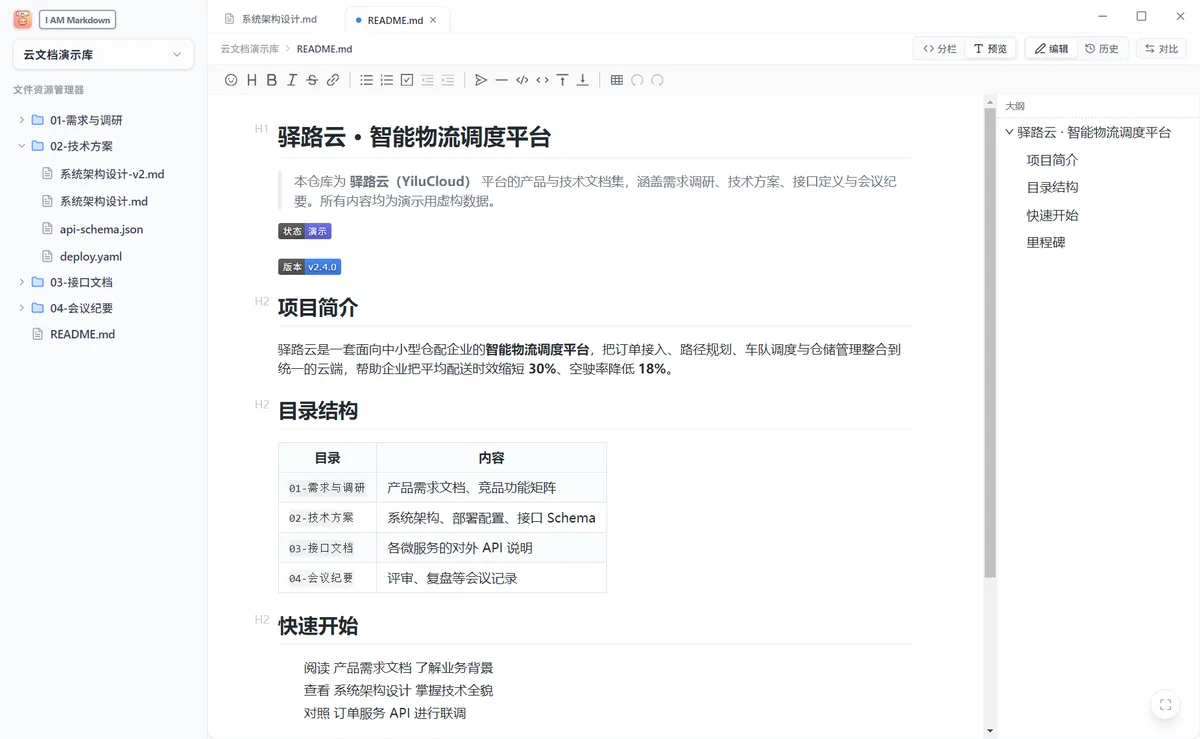The width and height of the screenshot is (1200, 739).
Task: Click table cell 系统架构、部署配置、接口 Schema
Action: point(491,518)
